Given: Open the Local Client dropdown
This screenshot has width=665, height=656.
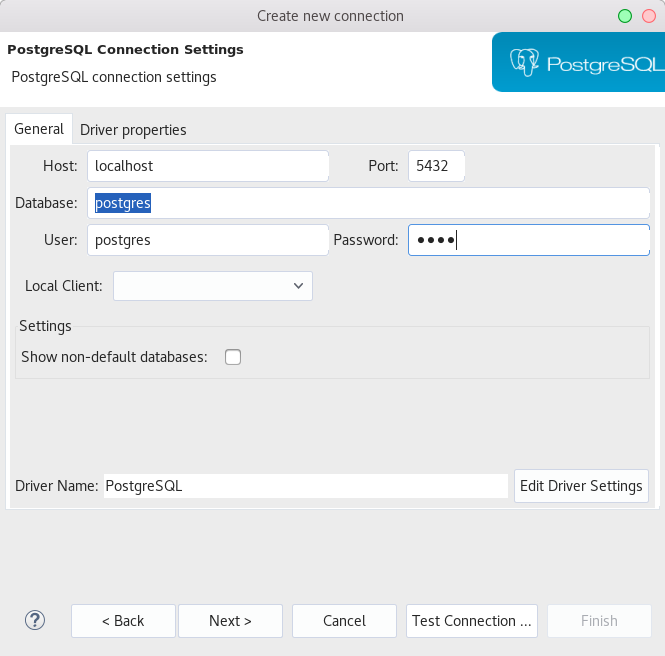Looking at the screenshot, I should (x=213, y=286).
